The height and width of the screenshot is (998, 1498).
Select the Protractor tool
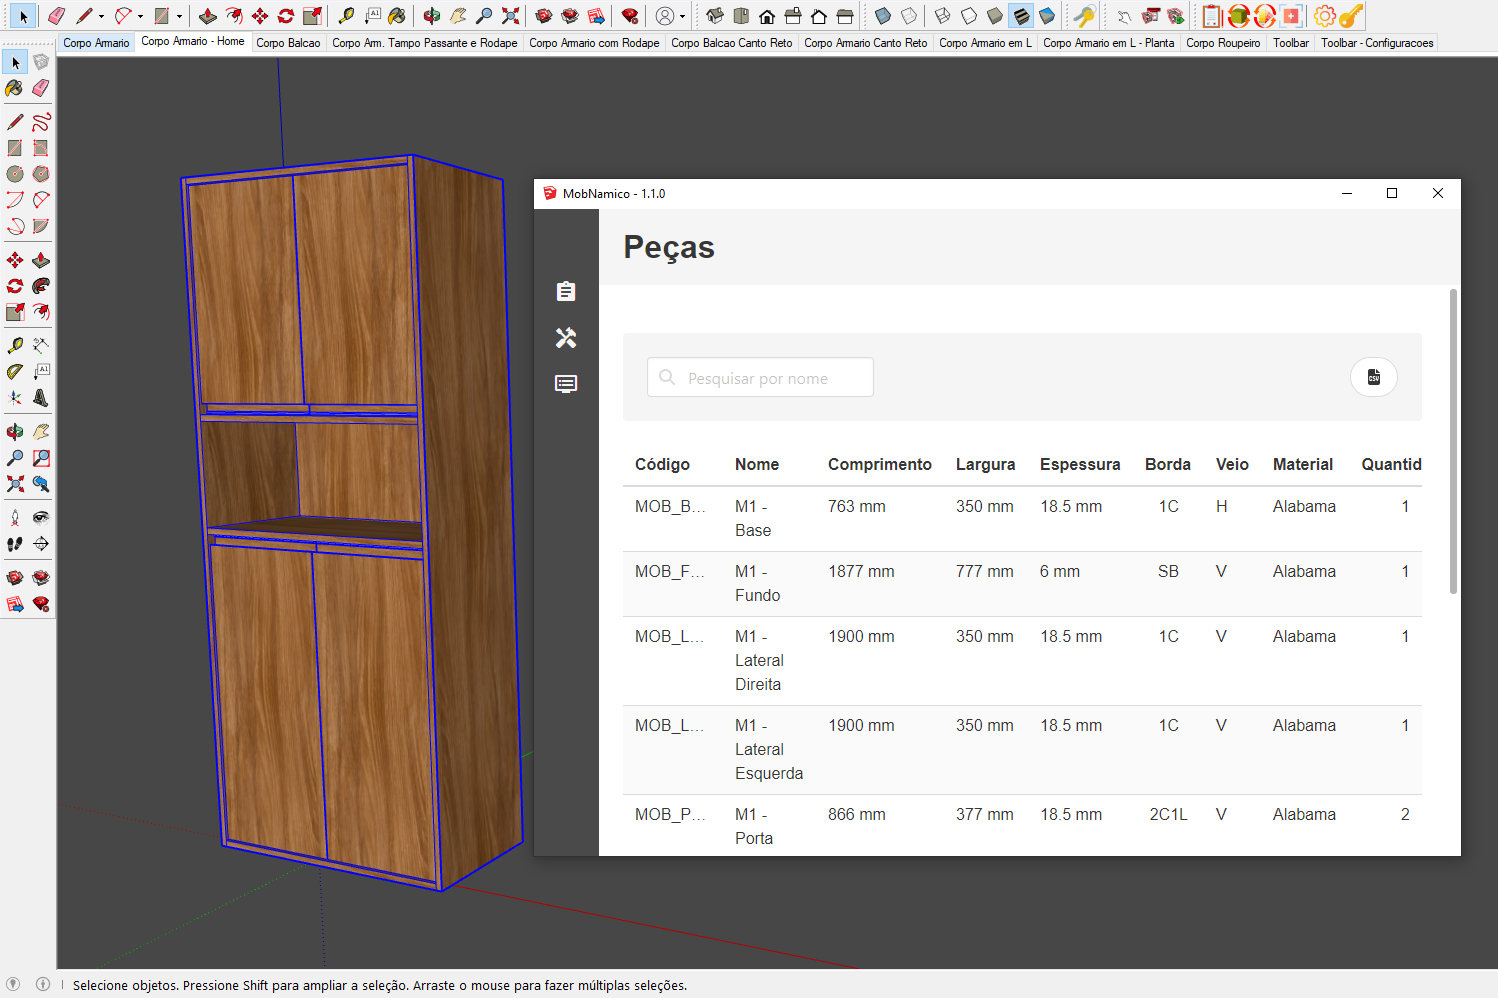tap(15, 371)
